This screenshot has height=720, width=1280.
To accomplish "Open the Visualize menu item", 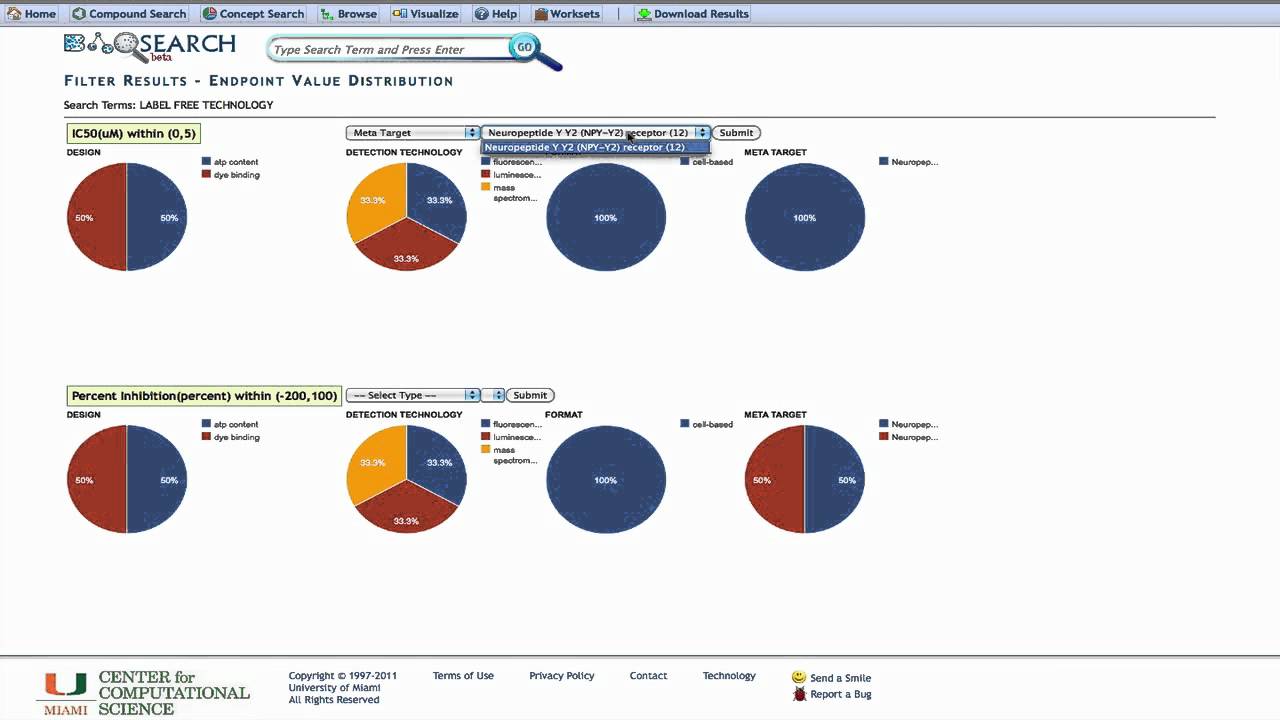I will (425, 14).
